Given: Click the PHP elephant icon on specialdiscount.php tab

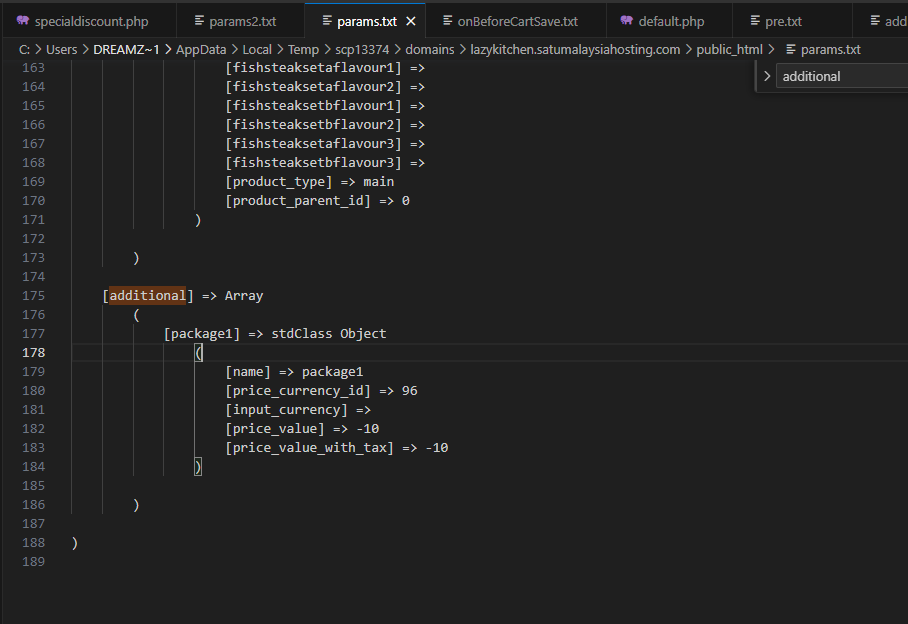Looking at the screenshot, I should coord(22,21).
